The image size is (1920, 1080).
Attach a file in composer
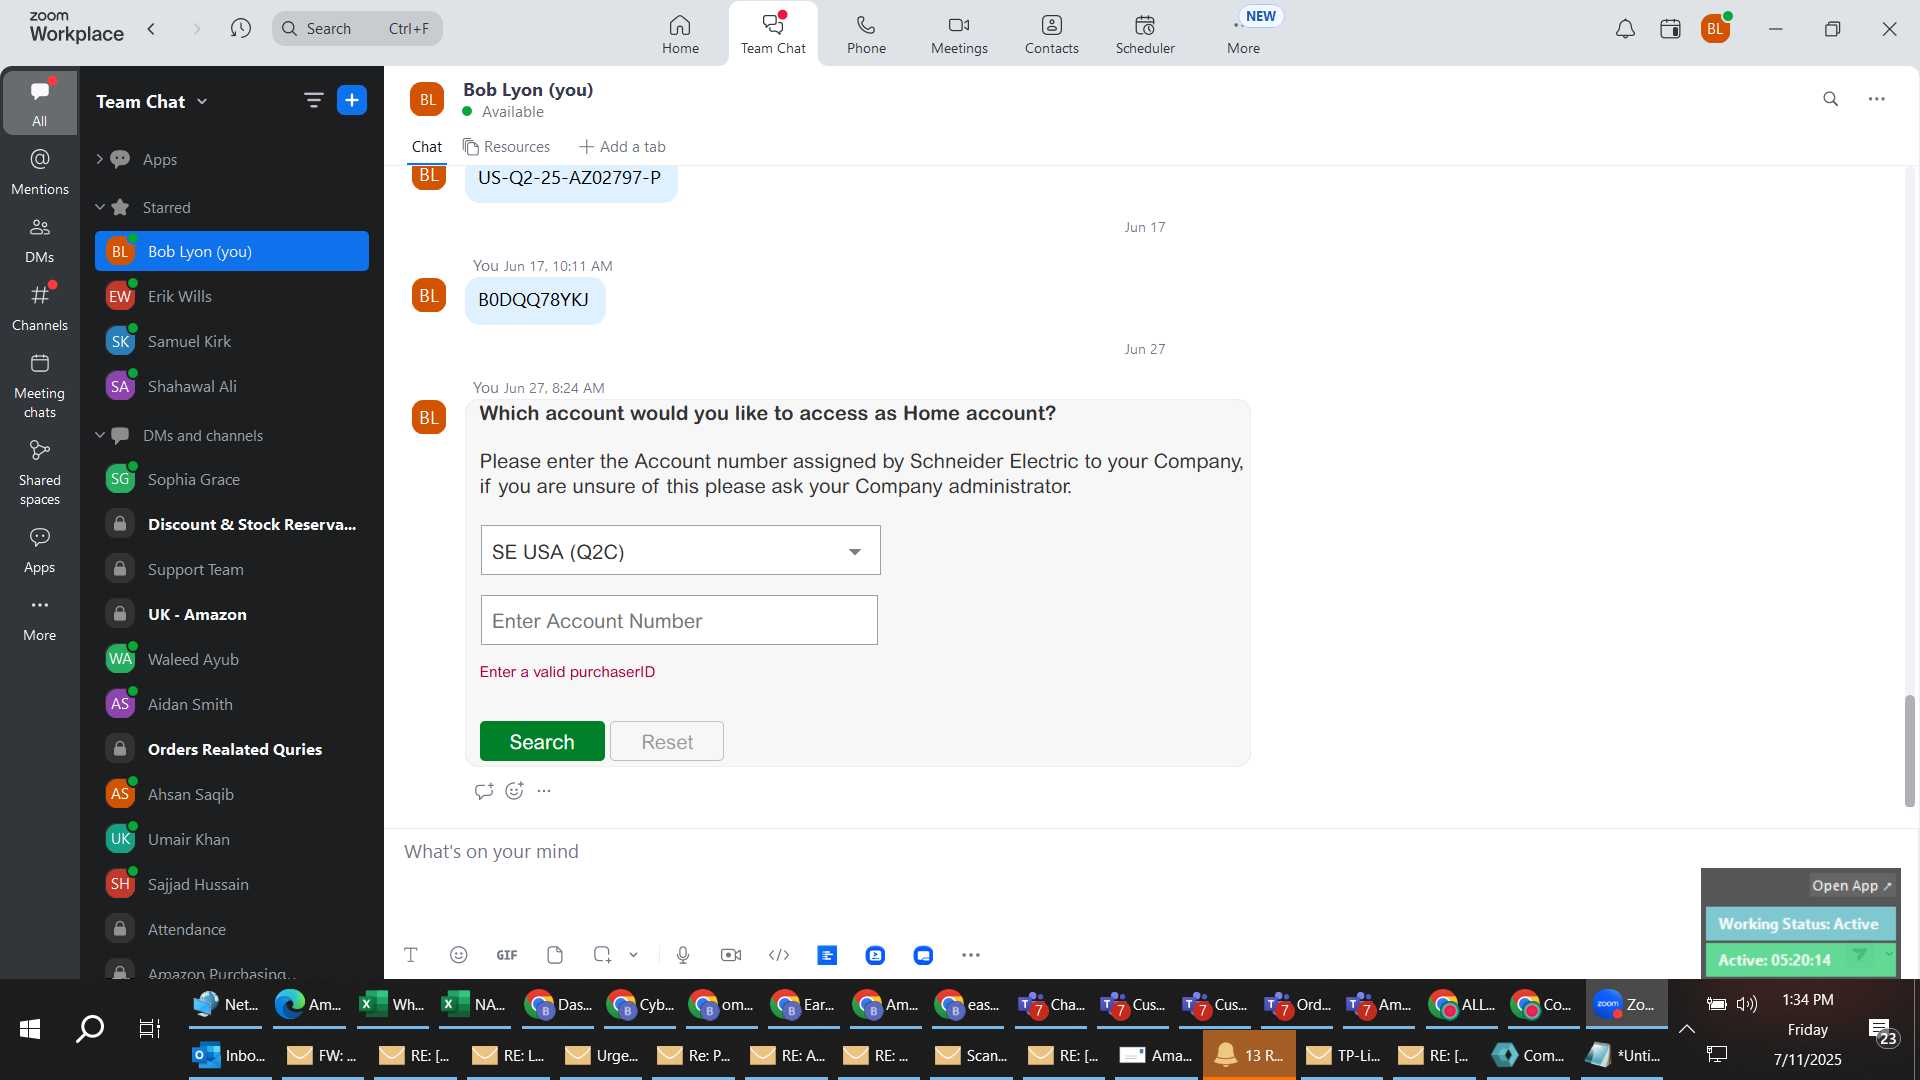pos(555,955)
